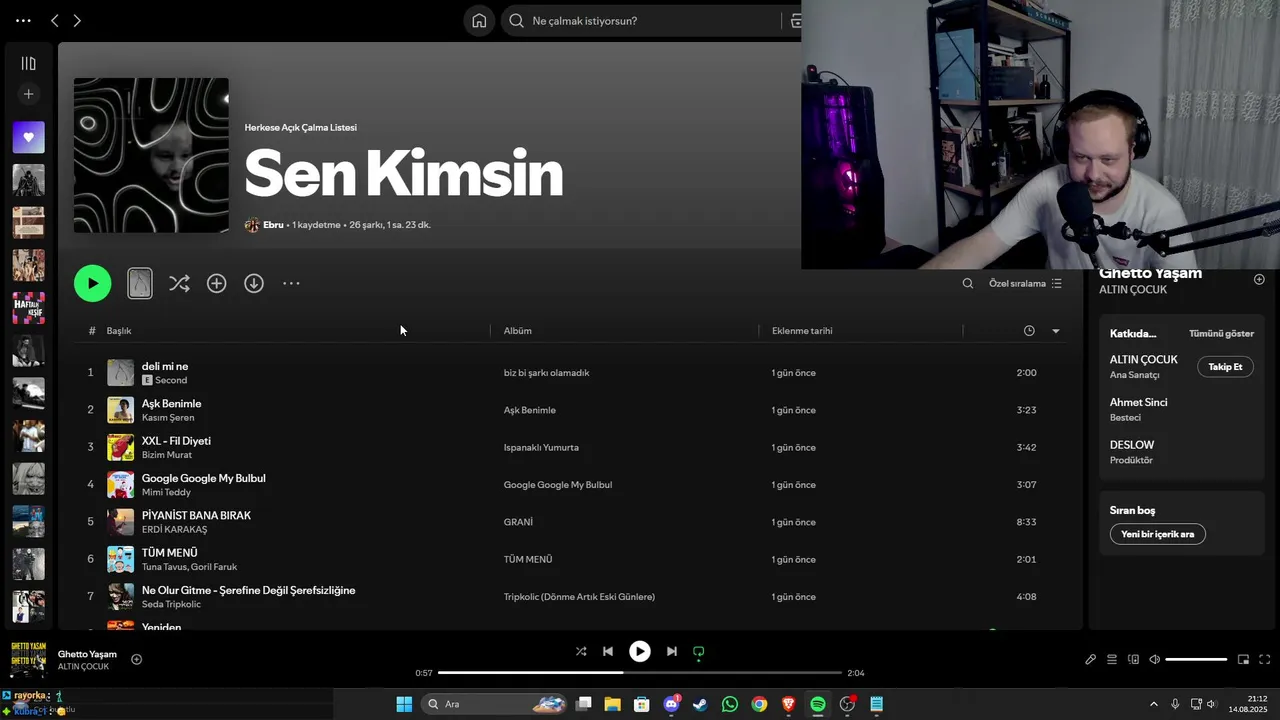The width and height of the screenshot is (1280, 720).
Task: Click the Sen Kimsin playlist cover image
Action: pyautogui.click(x=151, y=155)
